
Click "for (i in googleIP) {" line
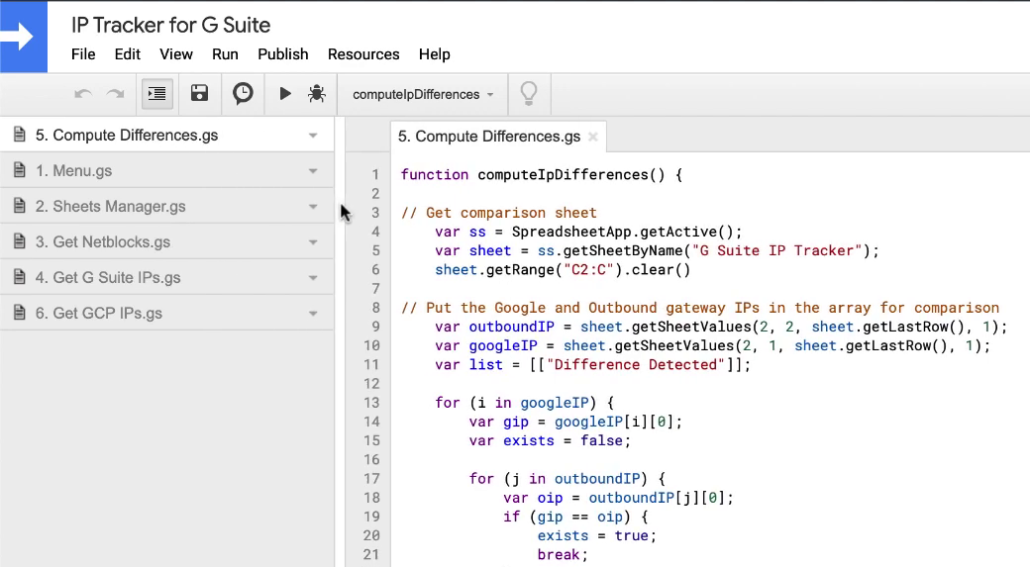pos(524,403)
